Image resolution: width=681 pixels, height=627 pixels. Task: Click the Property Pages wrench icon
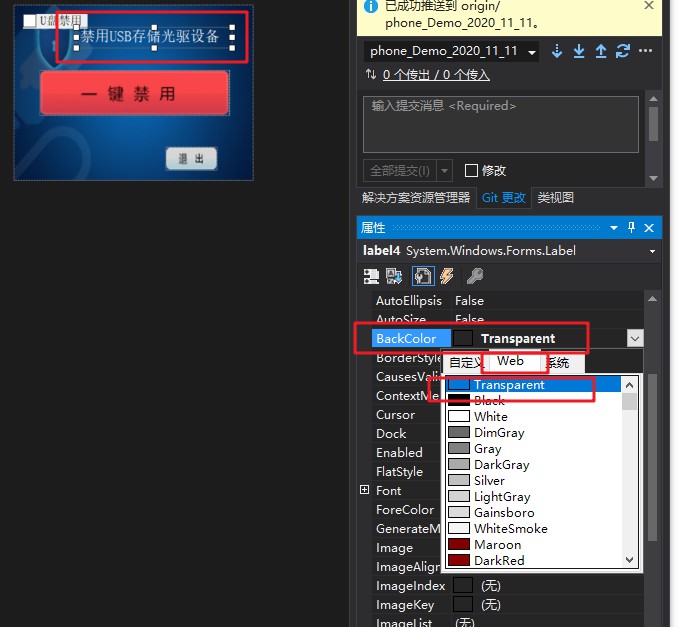tap(475, 276)
